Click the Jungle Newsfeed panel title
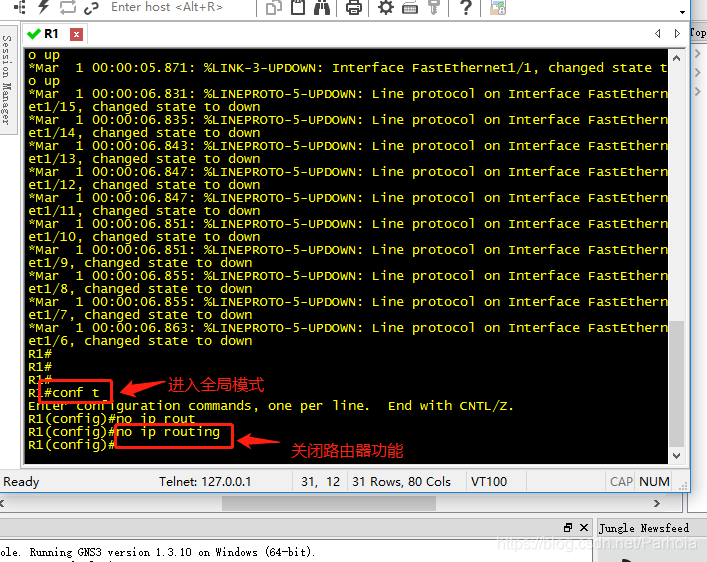Screen dimensions: 707x562 (x=643, y=528)
